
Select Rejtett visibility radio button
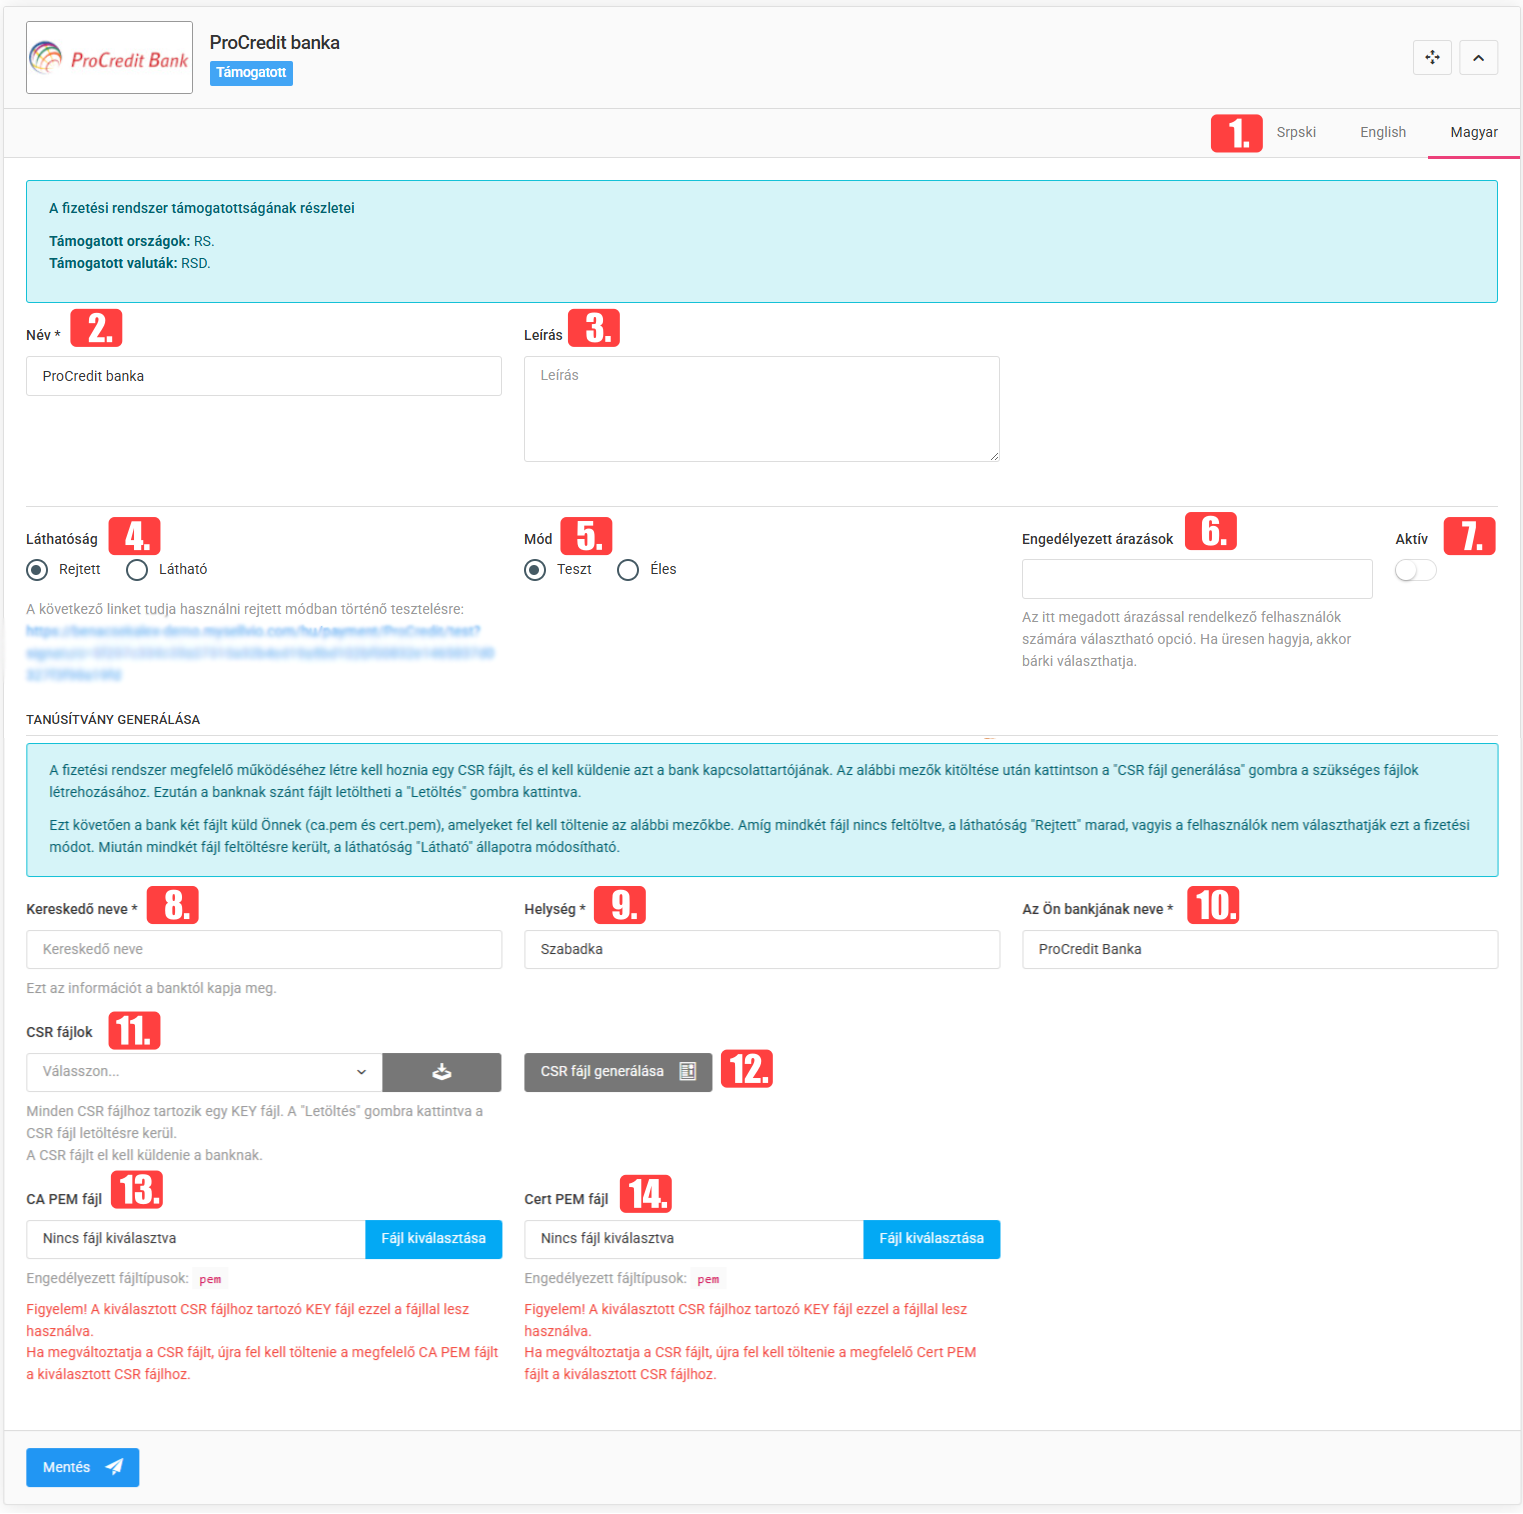[x=37, y=570]
